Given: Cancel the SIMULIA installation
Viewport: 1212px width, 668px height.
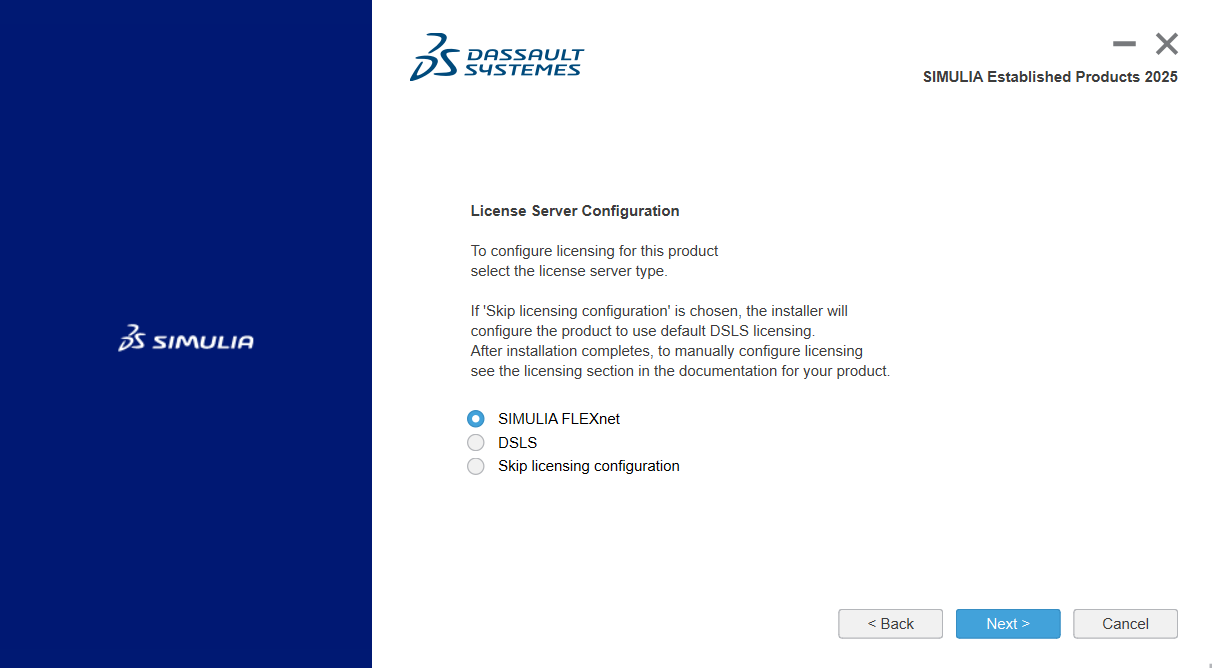Looking at the screenshot, I should click(1124, 623).
